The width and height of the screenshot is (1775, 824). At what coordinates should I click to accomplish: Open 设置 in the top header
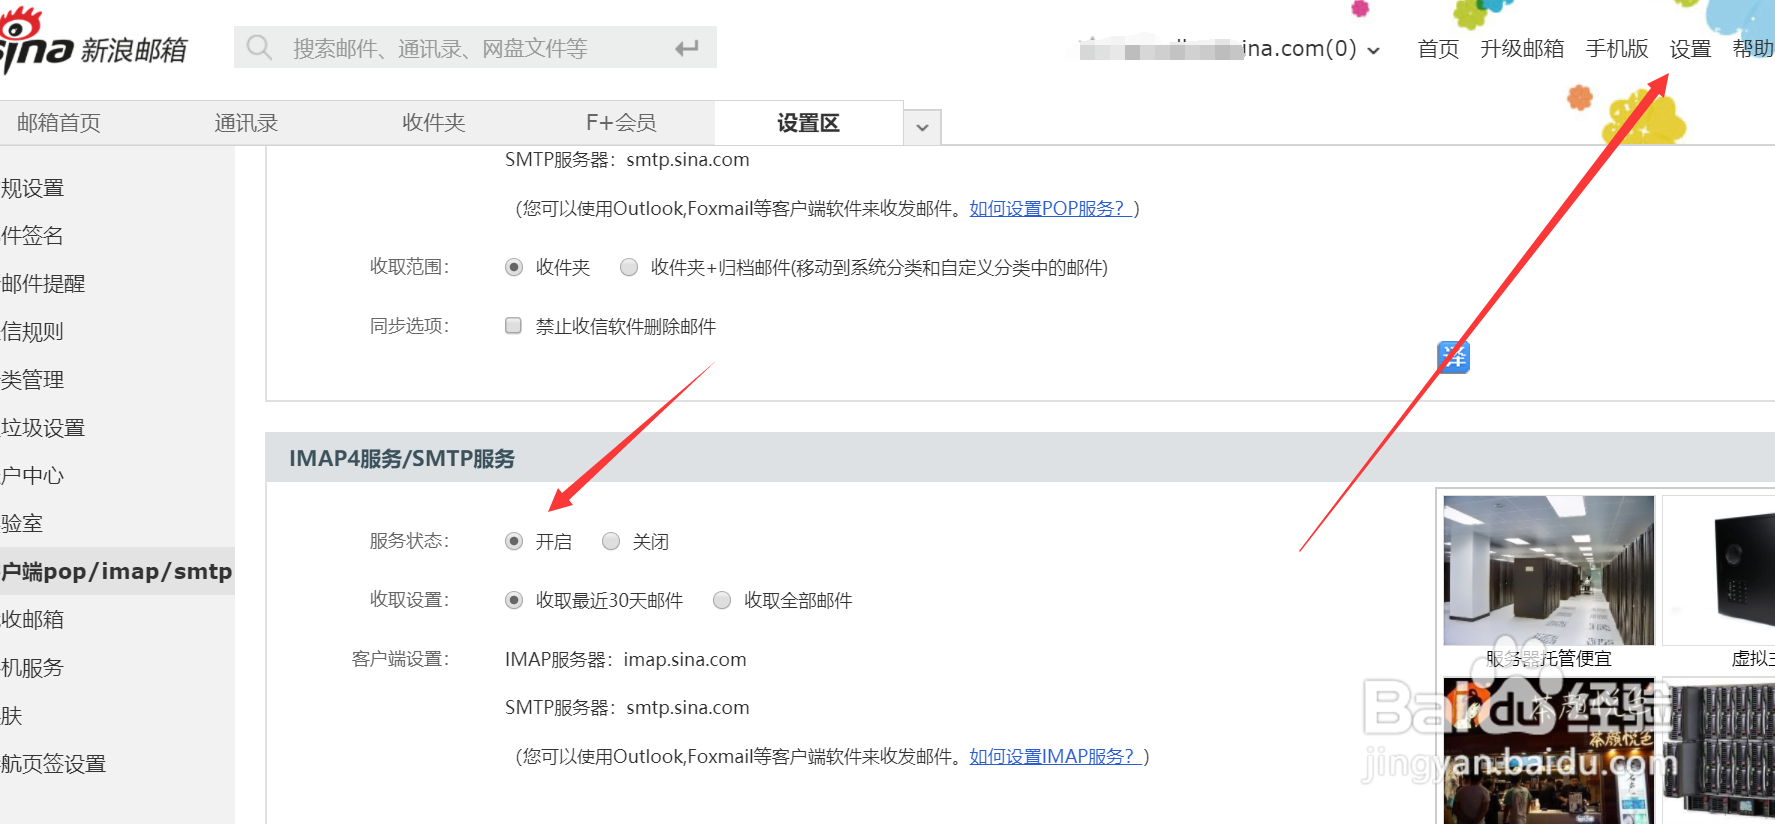click(1690, 48)
